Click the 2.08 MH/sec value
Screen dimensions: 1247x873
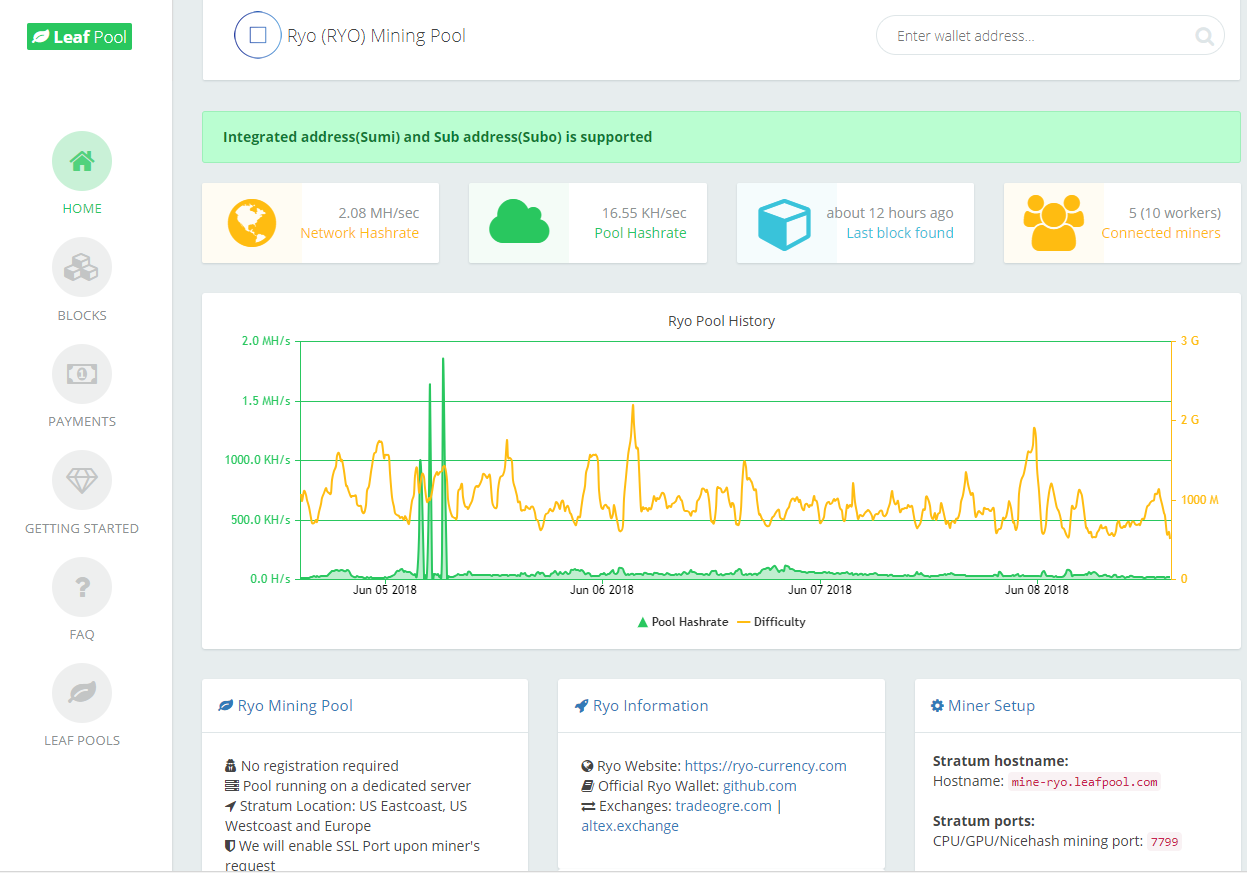pos(379,213)
